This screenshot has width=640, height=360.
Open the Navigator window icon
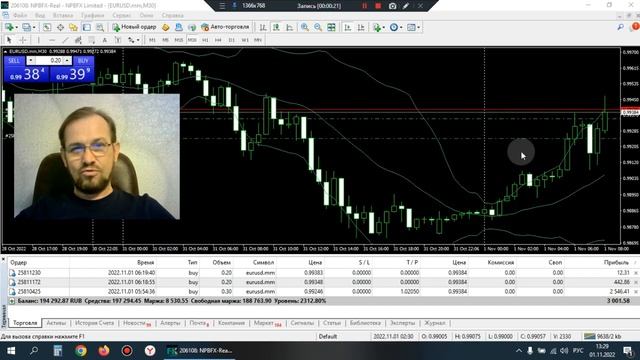pos(73,27)
